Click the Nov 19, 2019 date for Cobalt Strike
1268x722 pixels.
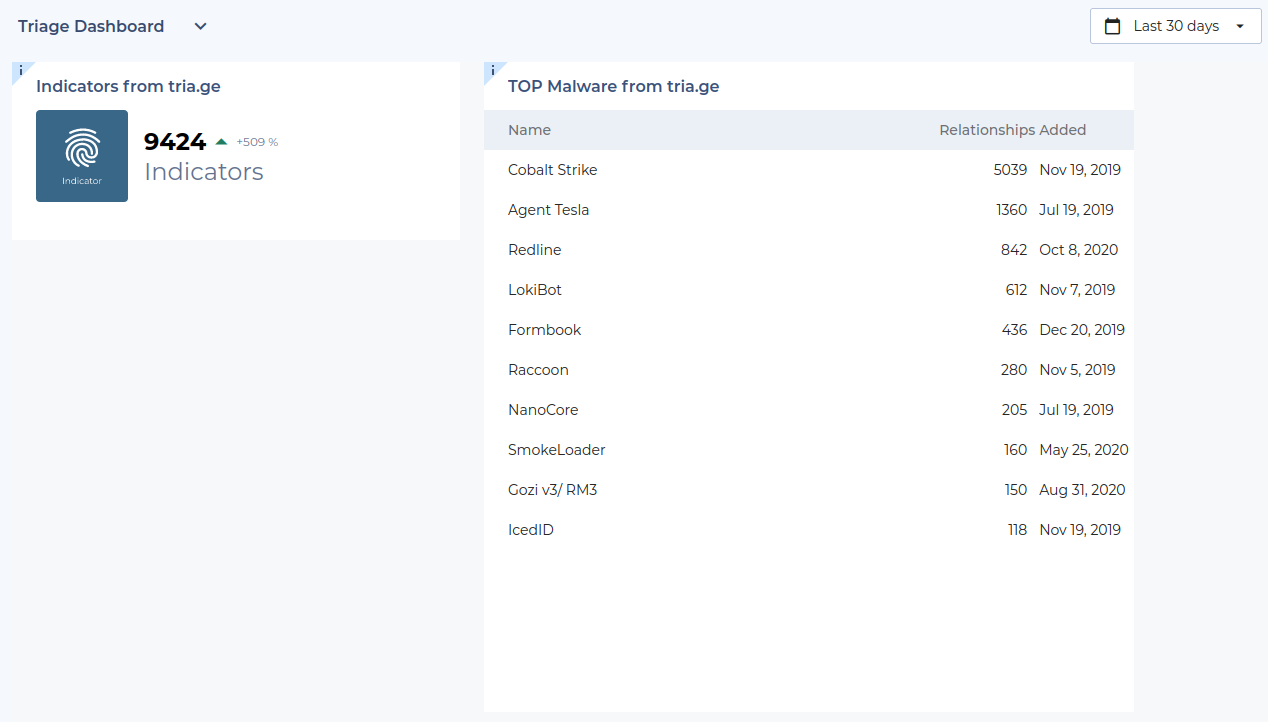[1080, 170]
